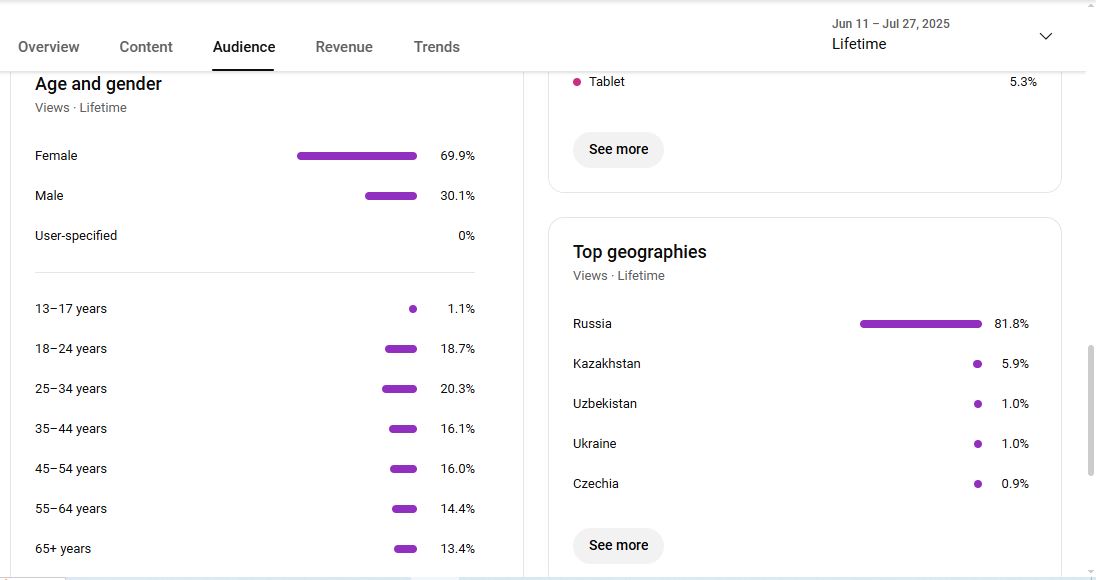Viewport: 1096px width, 580px height.
Task: Go to the Trends tab
Action: (x=436, y=47)
